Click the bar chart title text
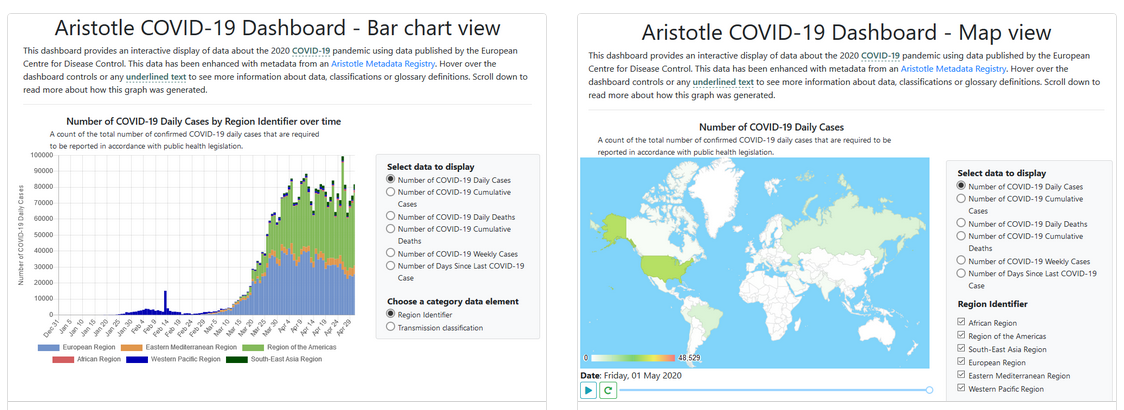This screenshot has width=1124, height=410. pyautogui.click(x=204, y=122)
